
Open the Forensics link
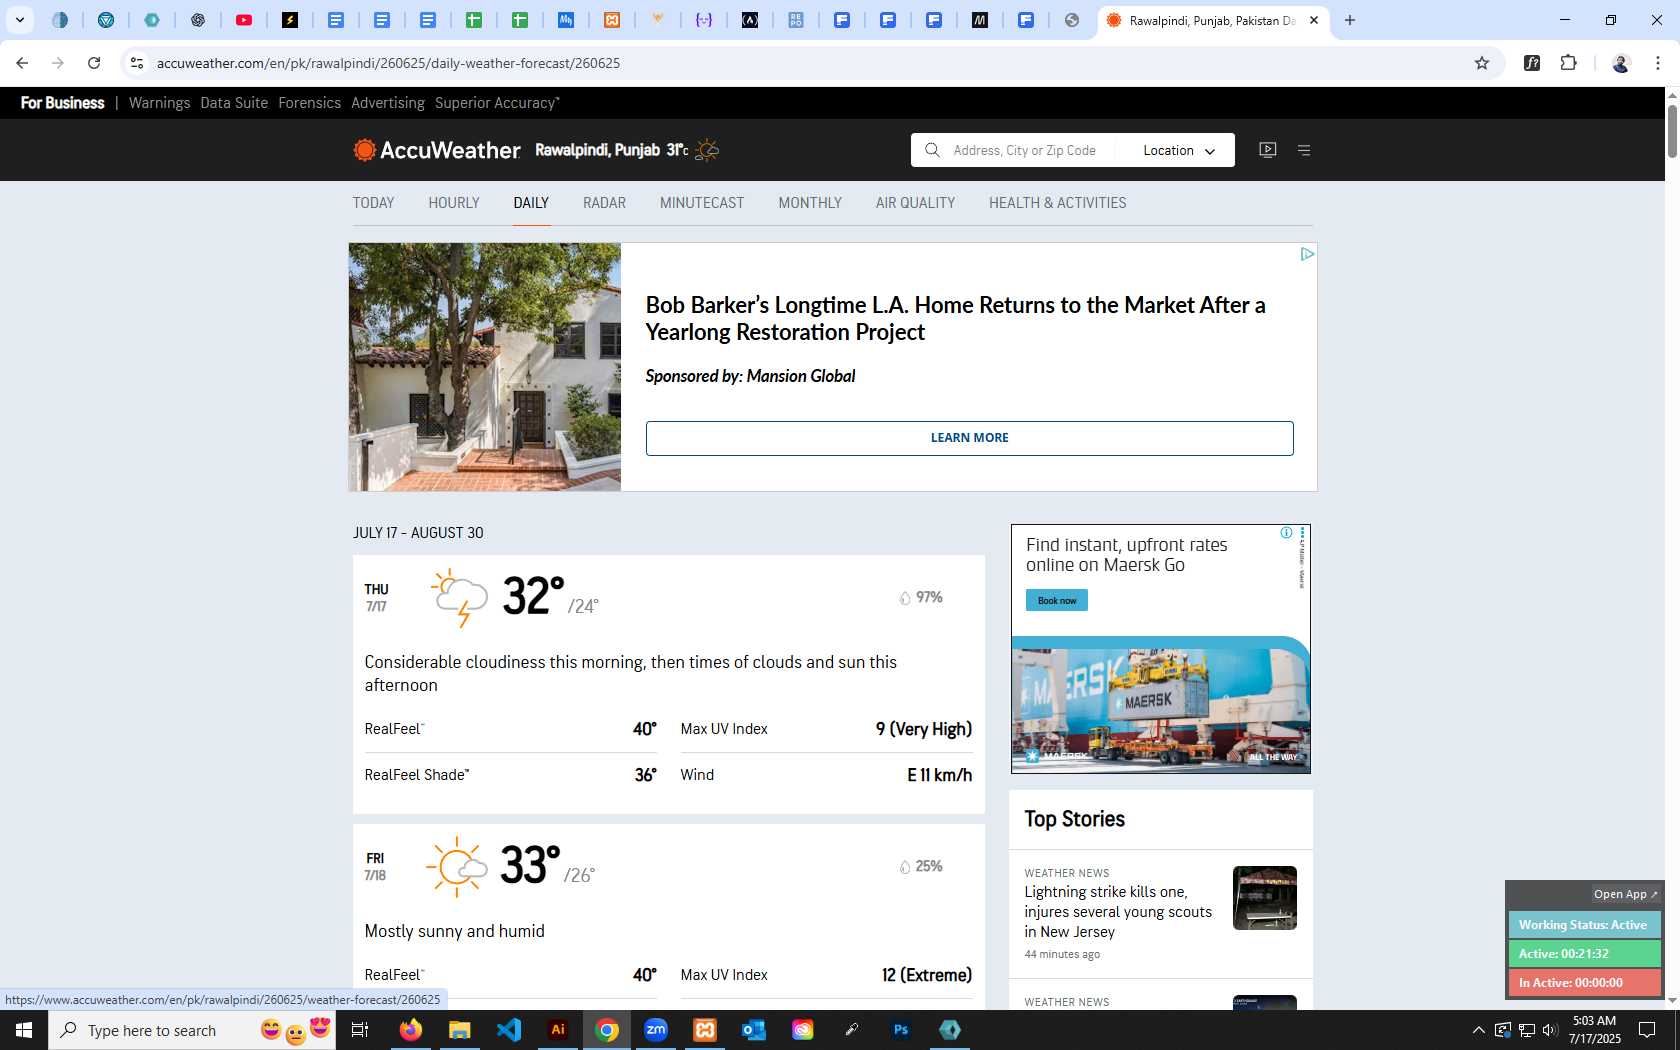(x=309, y=103)
